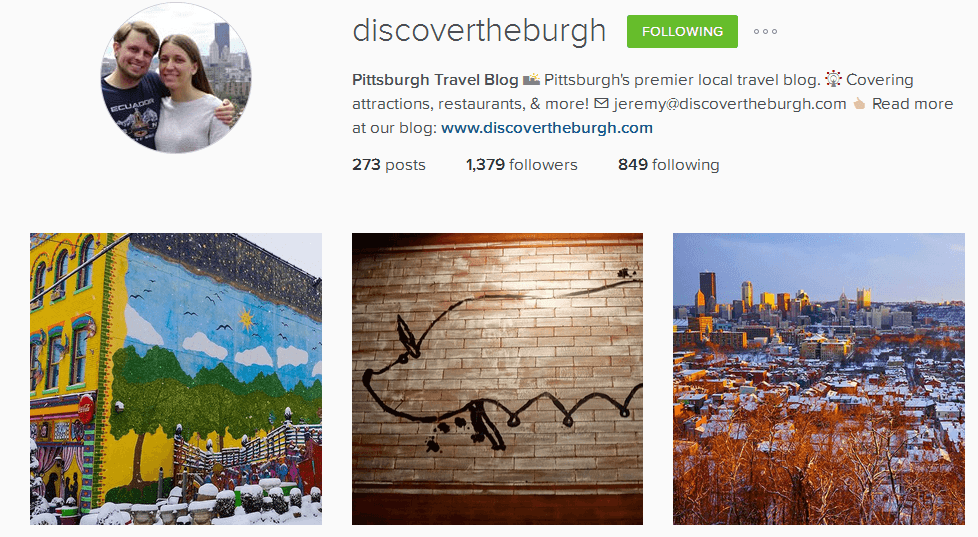
Task: Click the Read more text in bio
Action: click(913, 104)
